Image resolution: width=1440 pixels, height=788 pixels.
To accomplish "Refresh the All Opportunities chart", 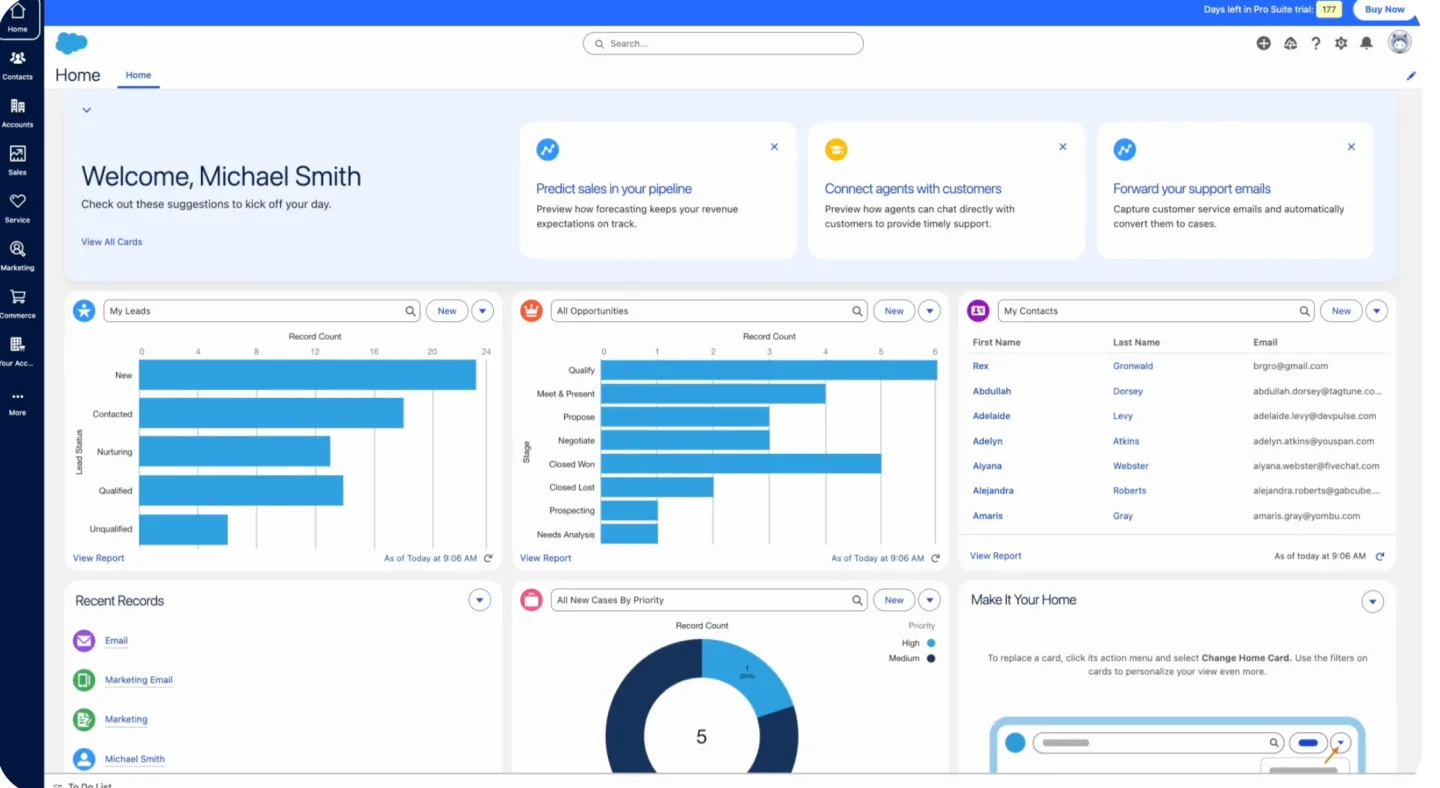I will 935,558.
